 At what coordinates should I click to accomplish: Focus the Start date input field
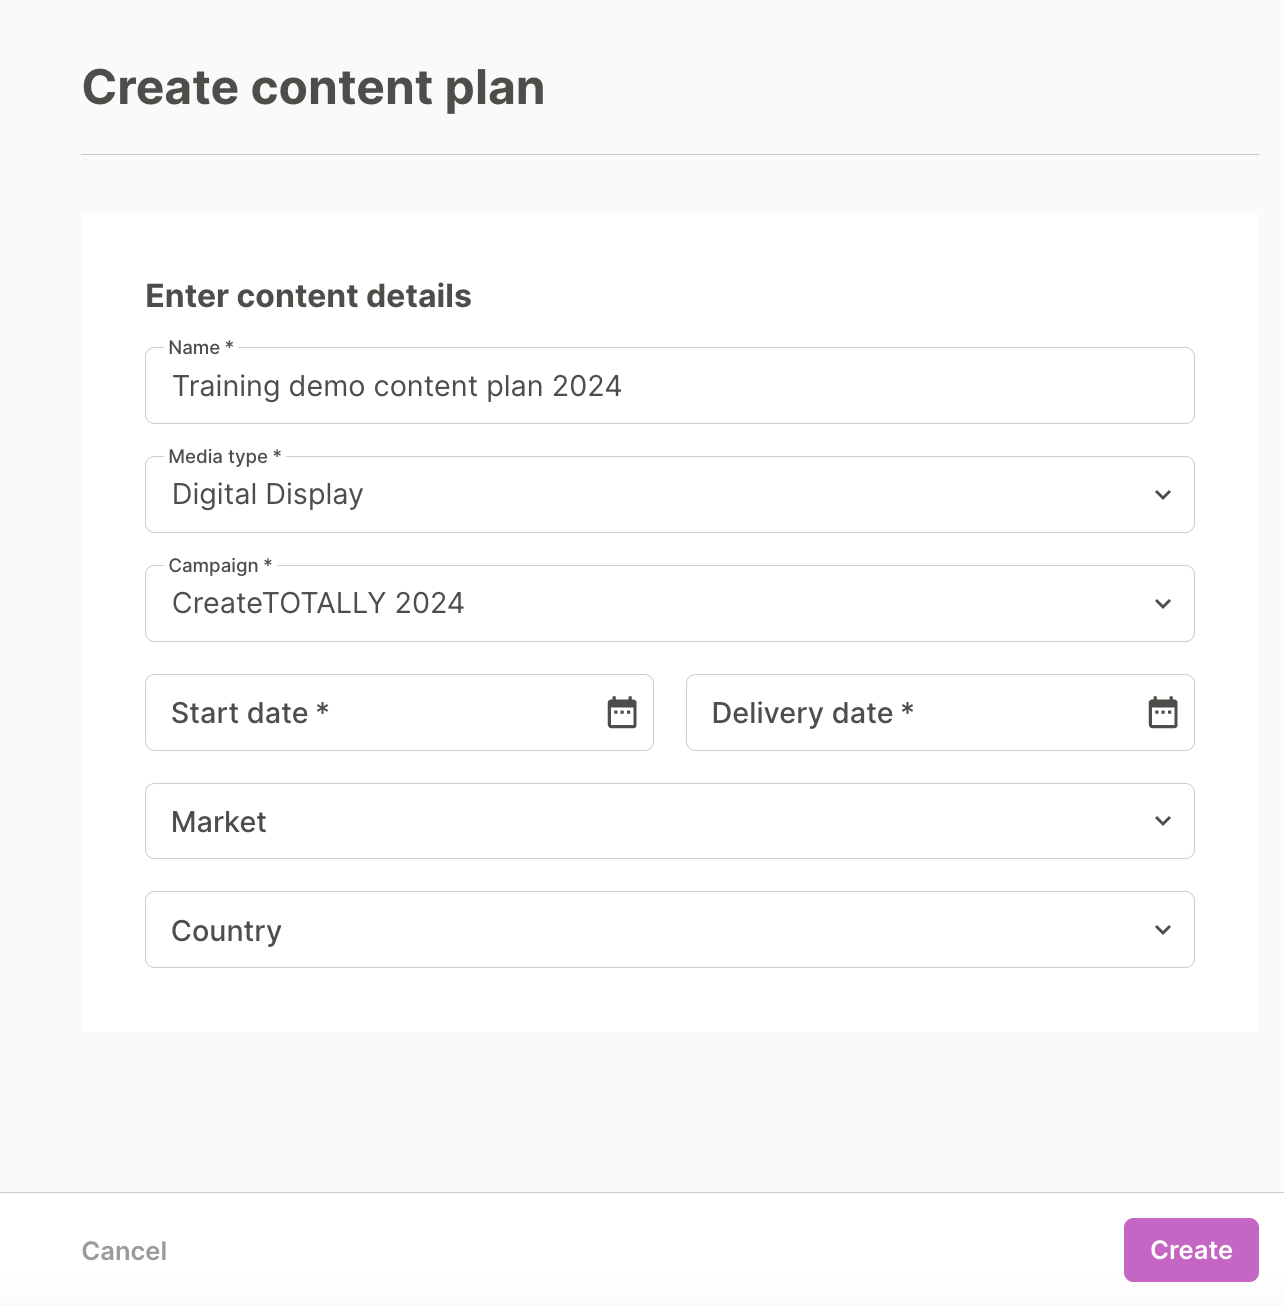[399, 713]
